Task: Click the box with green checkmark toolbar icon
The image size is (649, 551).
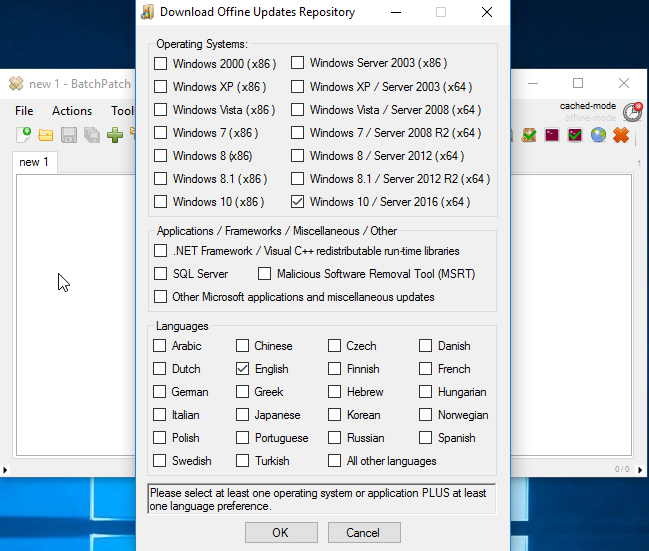Action: point(529,135)
